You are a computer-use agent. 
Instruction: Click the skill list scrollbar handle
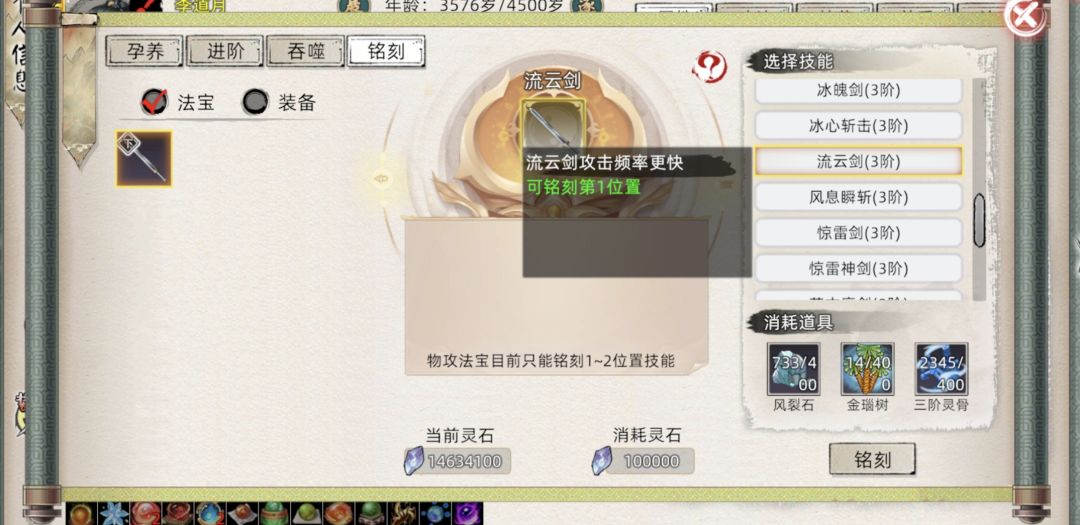point(979,220)
